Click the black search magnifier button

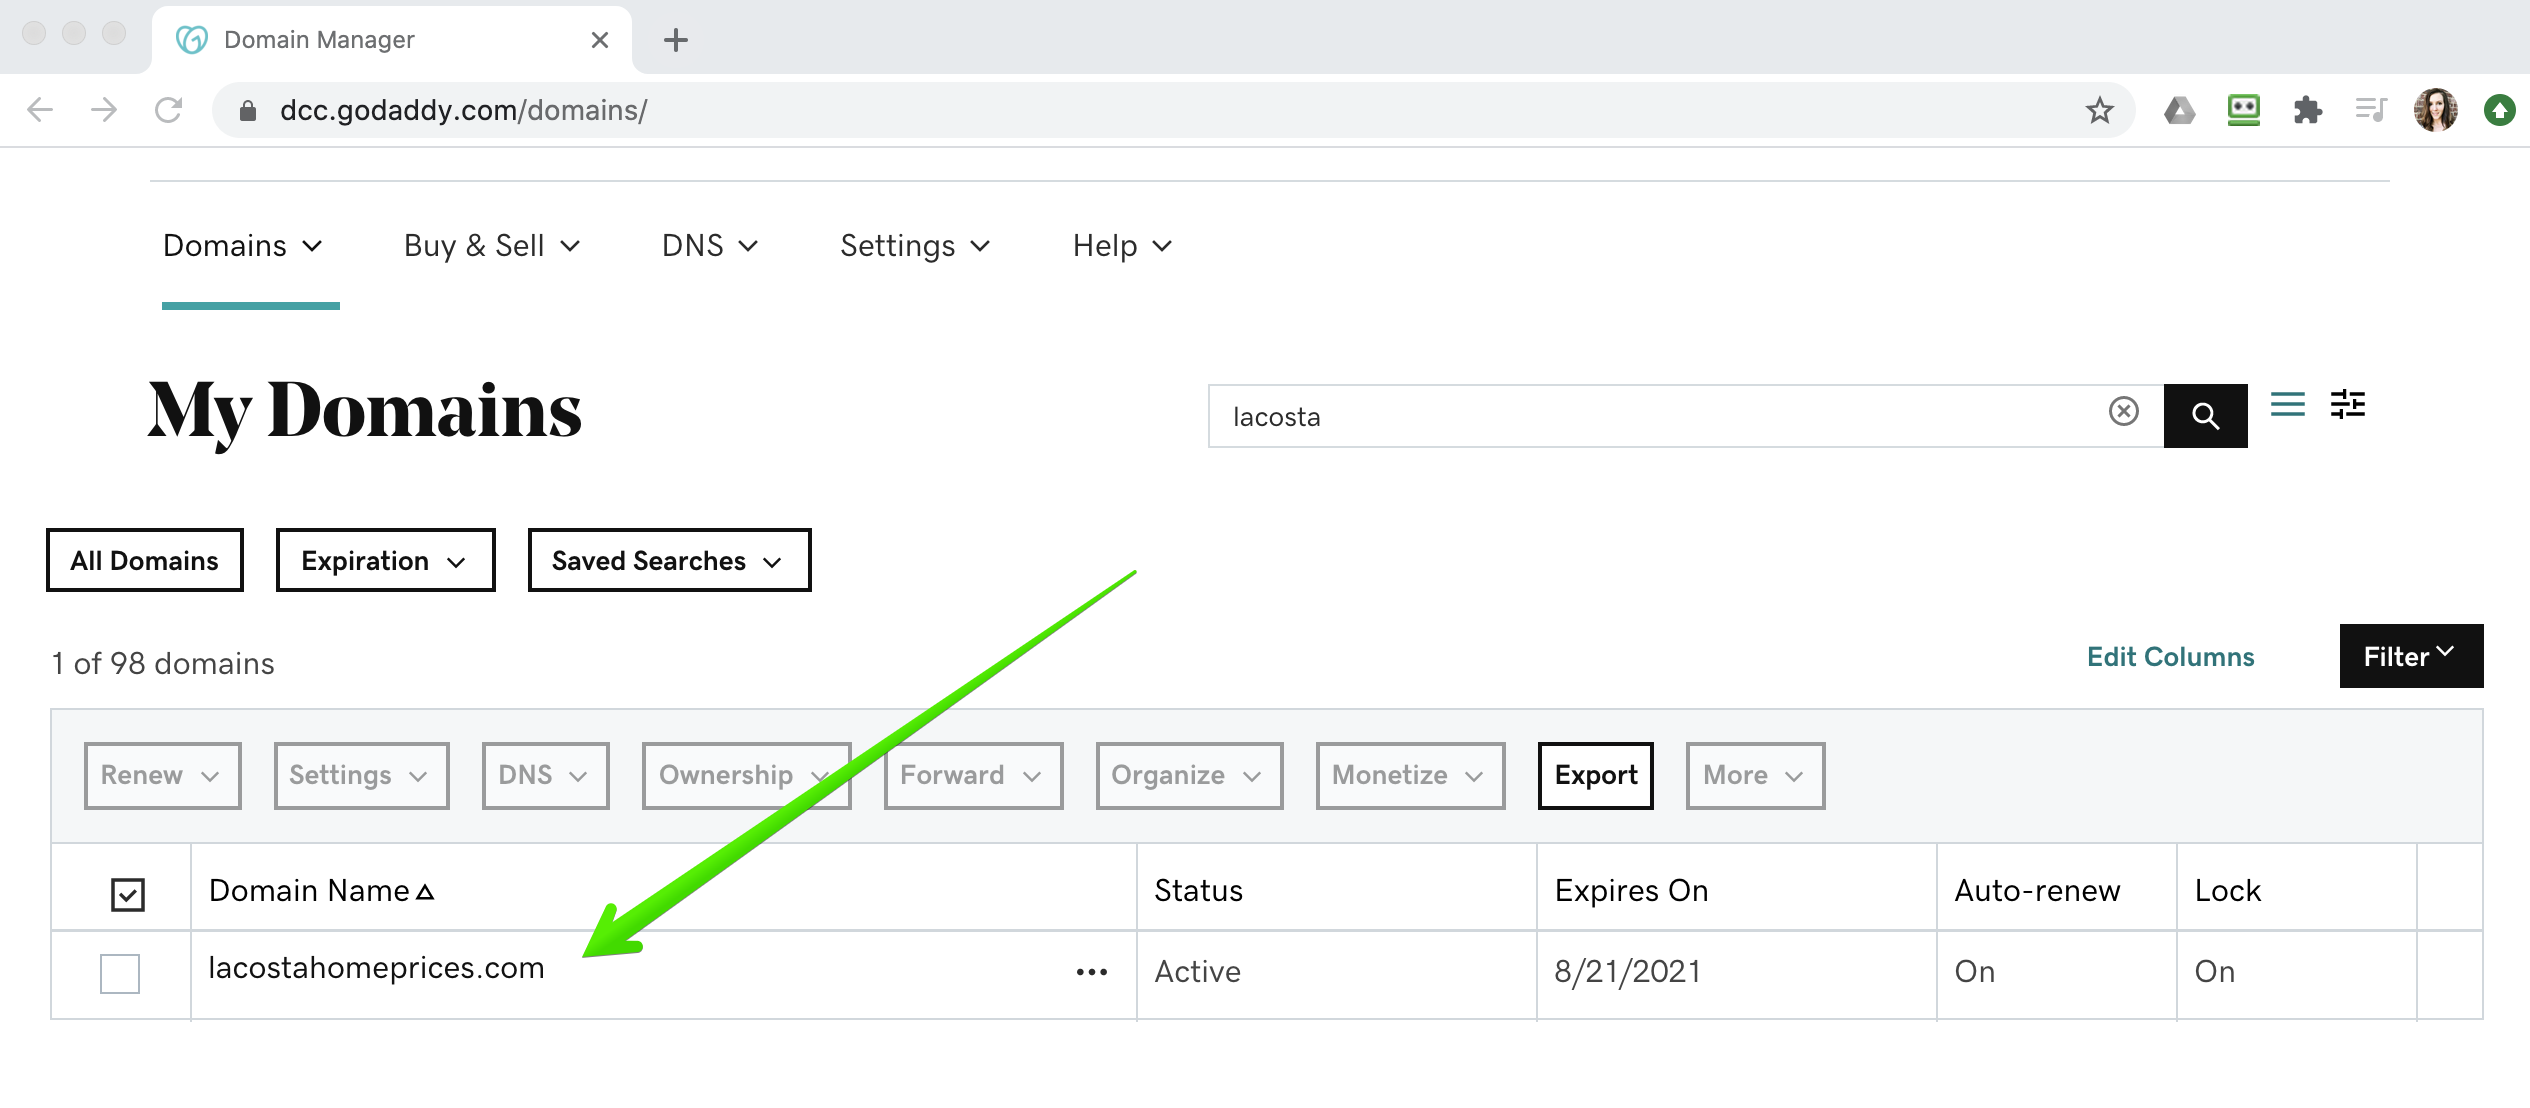(x=2204, y=416)
